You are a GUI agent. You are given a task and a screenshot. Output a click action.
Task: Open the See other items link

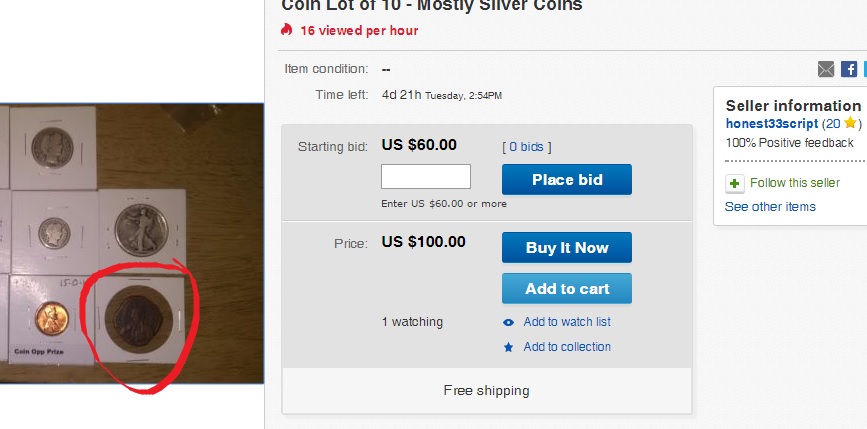pyautogui.click(x=770, y=207)
